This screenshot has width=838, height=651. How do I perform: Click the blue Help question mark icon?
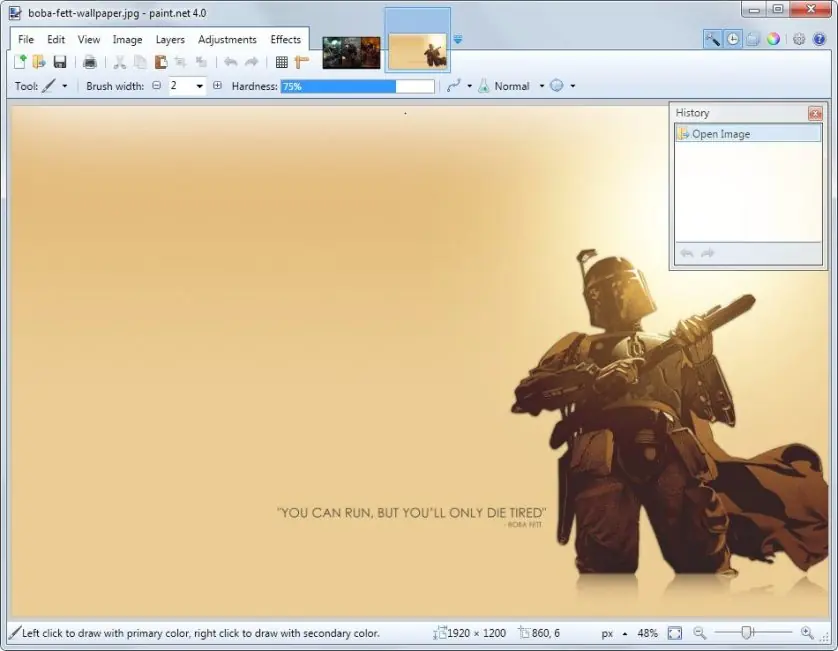click(819, 39)
